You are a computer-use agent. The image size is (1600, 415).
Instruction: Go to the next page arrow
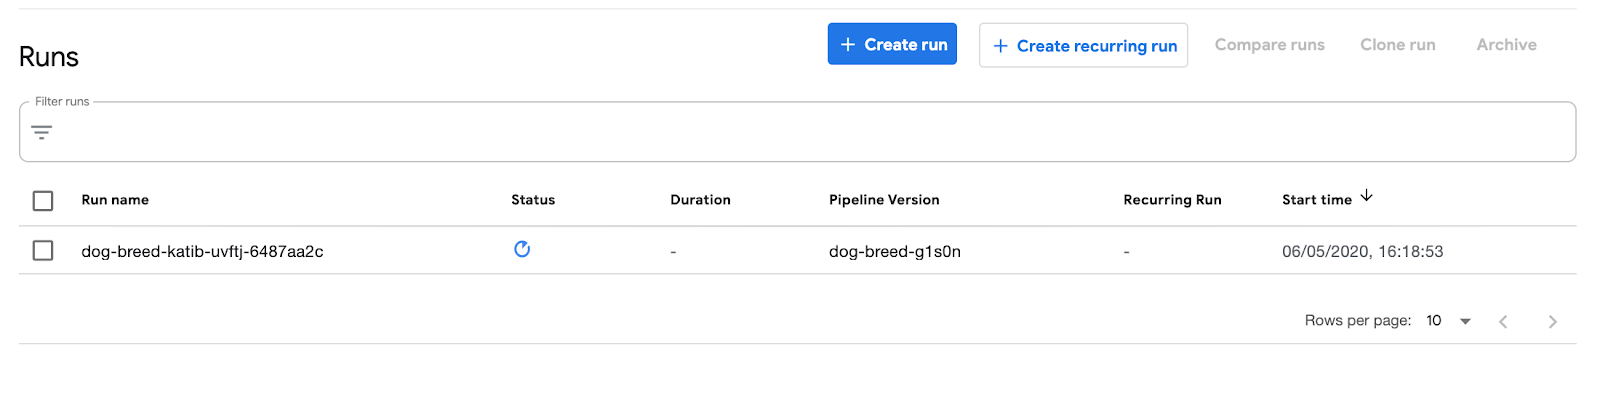1552,321
